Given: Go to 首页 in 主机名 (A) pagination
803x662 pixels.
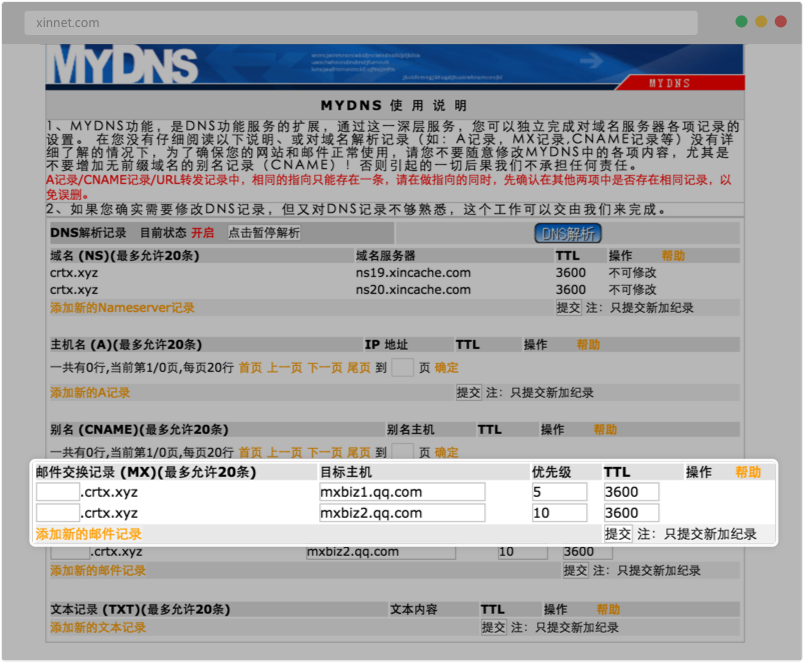Looking at the screenshot, I should 250,368.
